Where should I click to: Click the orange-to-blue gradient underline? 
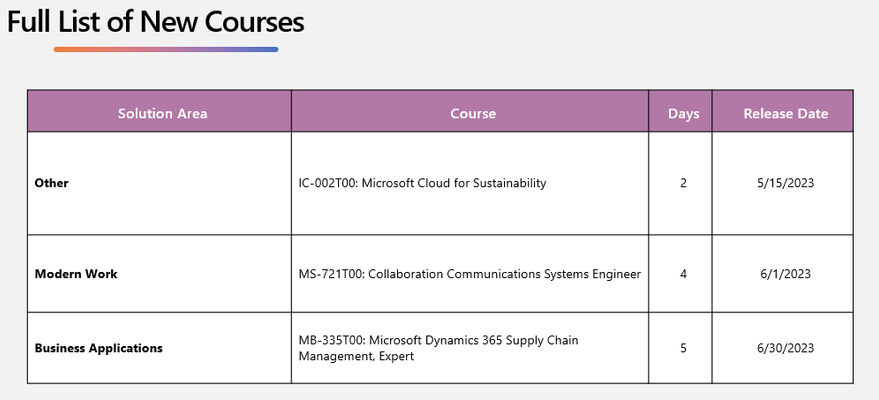pos(166,49)
